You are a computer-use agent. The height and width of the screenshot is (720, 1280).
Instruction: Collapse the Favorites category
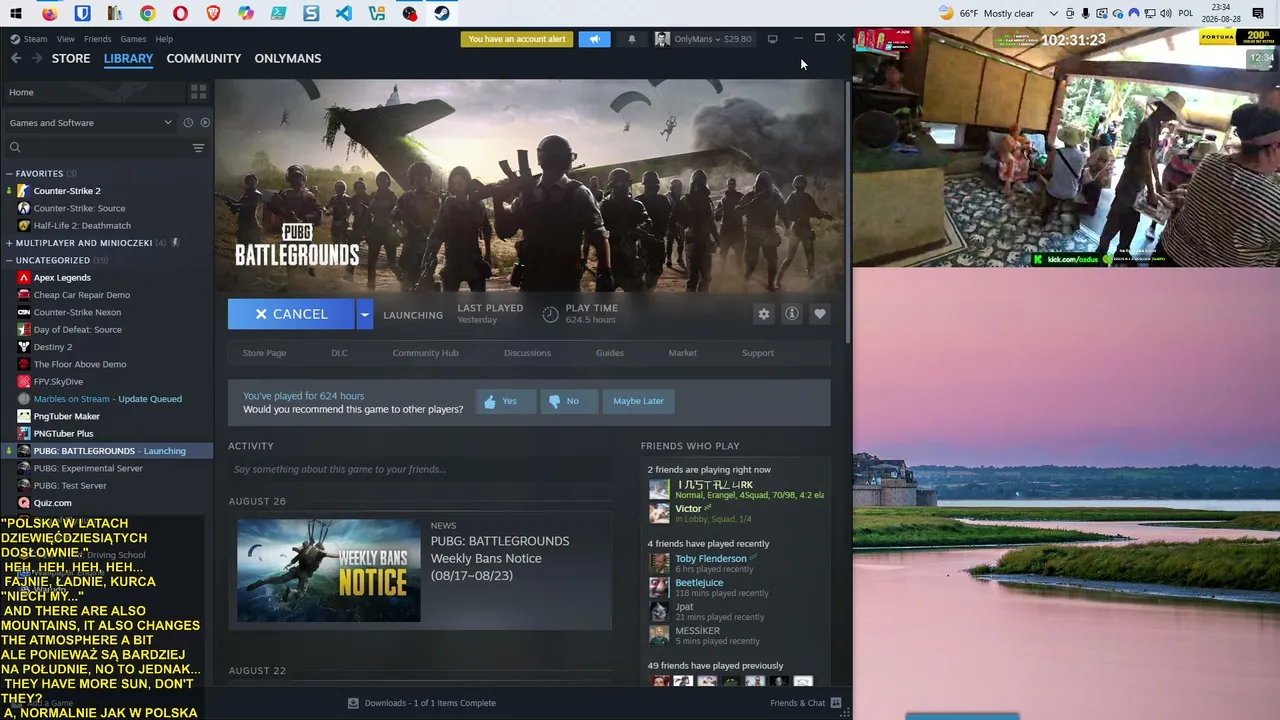tap(9, 174)
